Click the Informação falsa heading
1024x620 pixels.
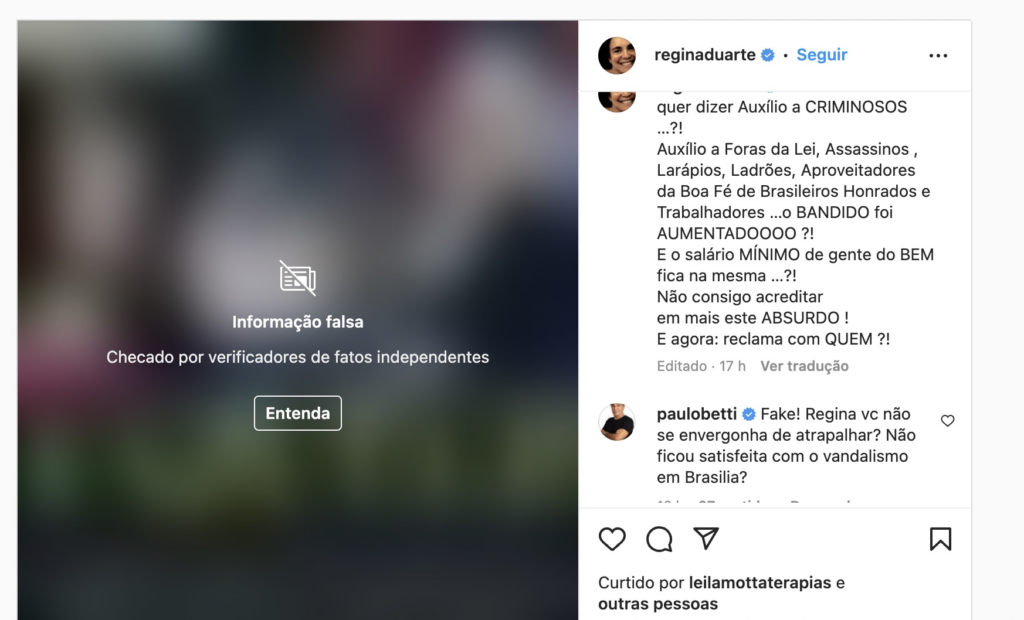298,322
